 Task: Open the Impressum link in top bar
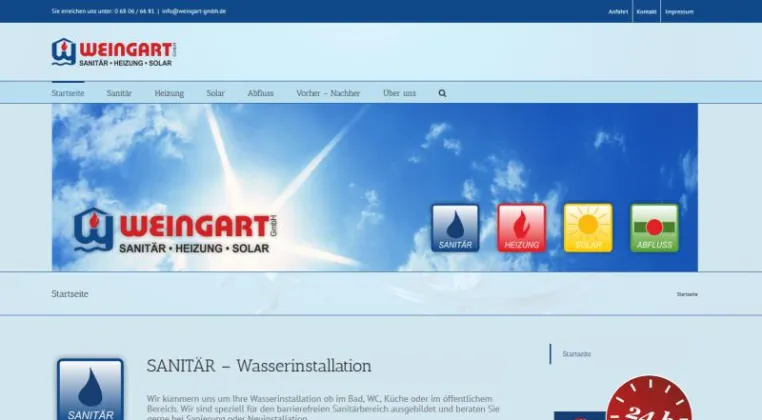(679, 12)
